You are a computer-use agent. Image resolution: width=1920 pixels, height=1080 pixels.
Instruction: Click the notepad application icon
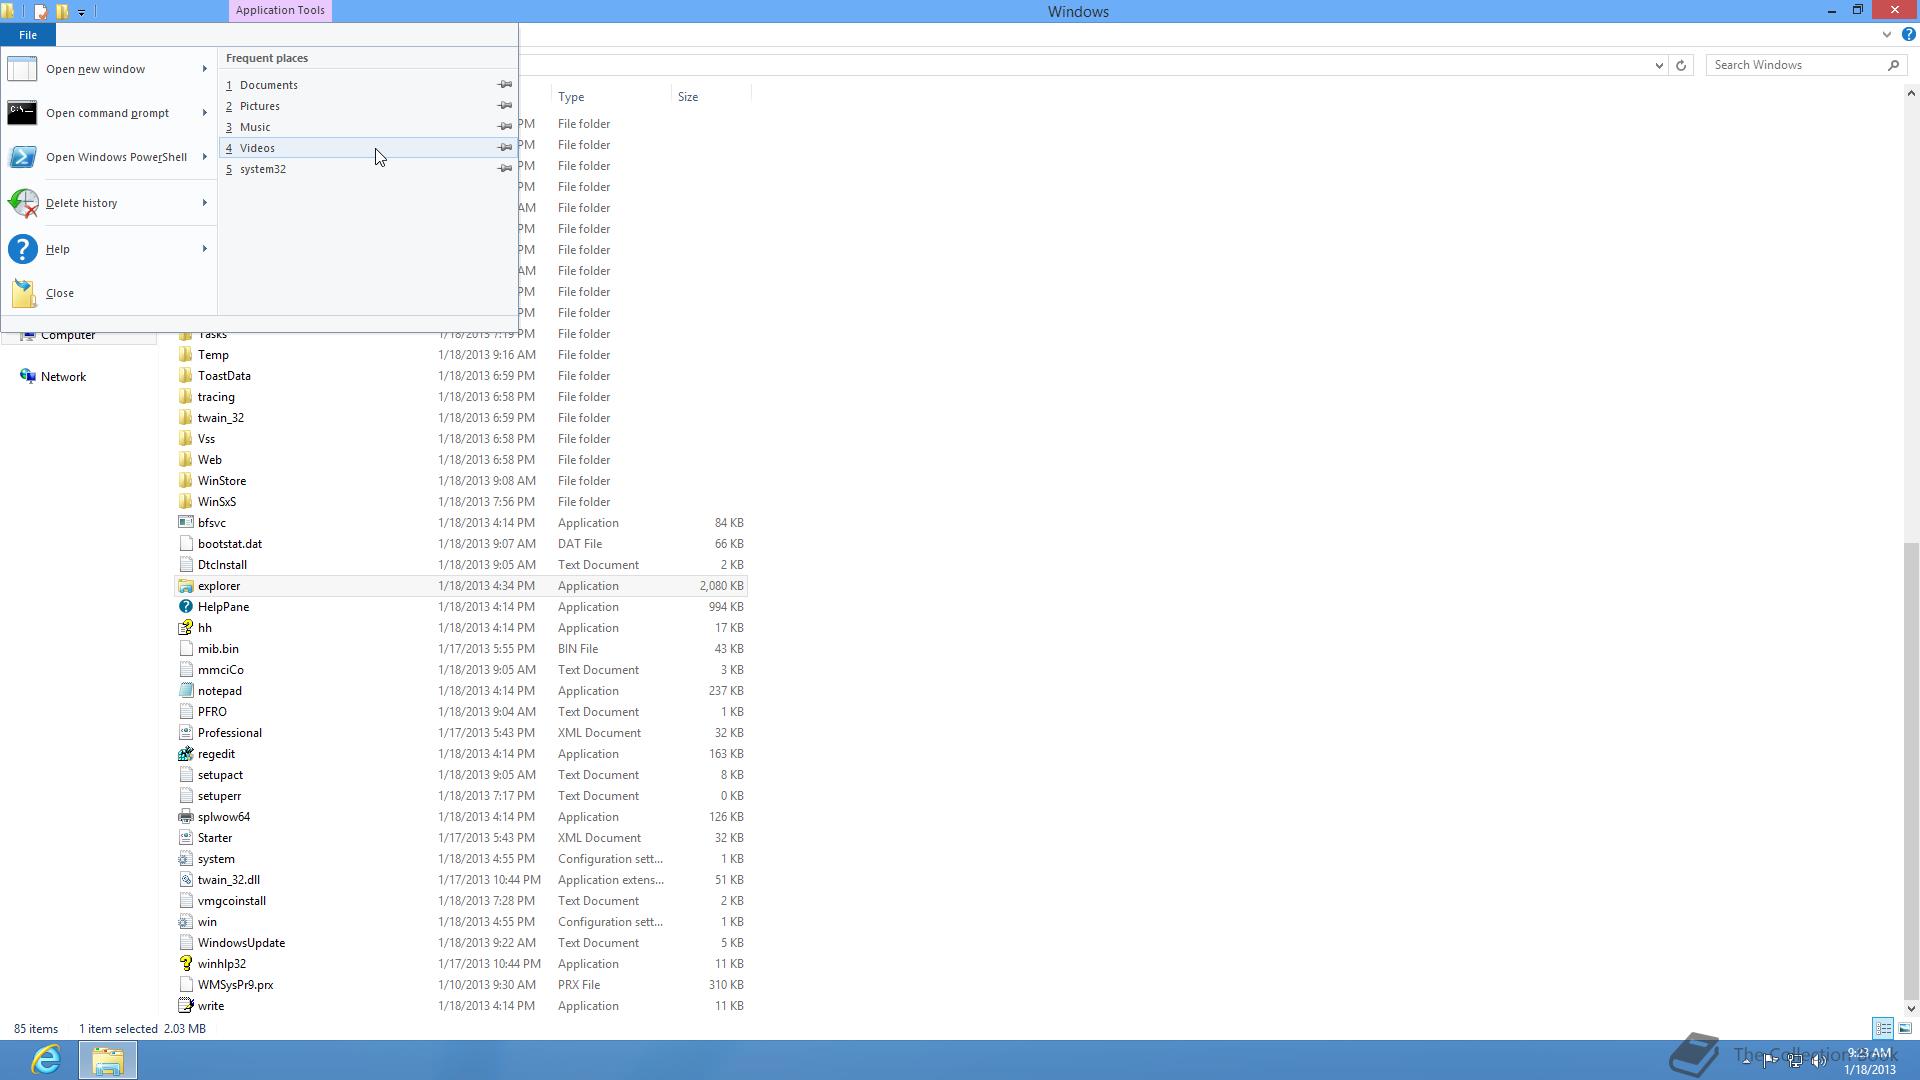tap(185, 691)
